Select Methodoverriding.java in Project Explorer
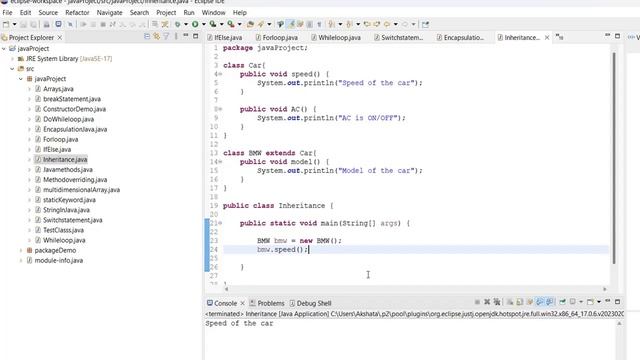Image resolution: width=640 pixels, height=360 pixels. point(75,180)
